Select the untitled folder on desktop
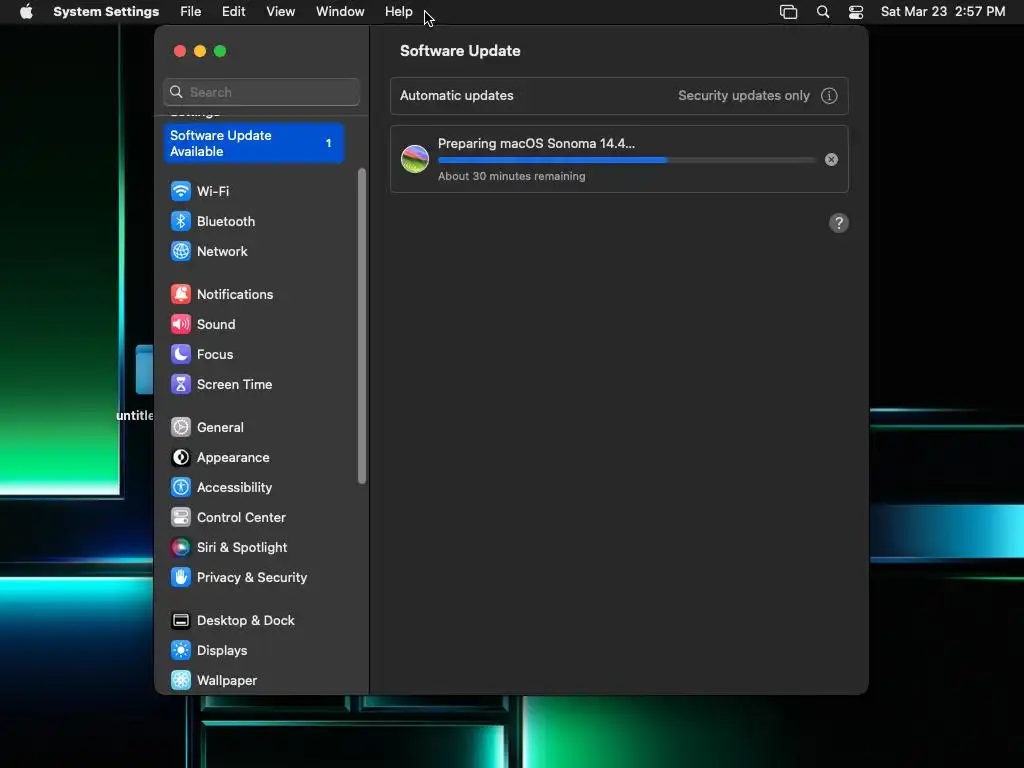The height and width of the screenshot is (768, 1024). [144, 370]
